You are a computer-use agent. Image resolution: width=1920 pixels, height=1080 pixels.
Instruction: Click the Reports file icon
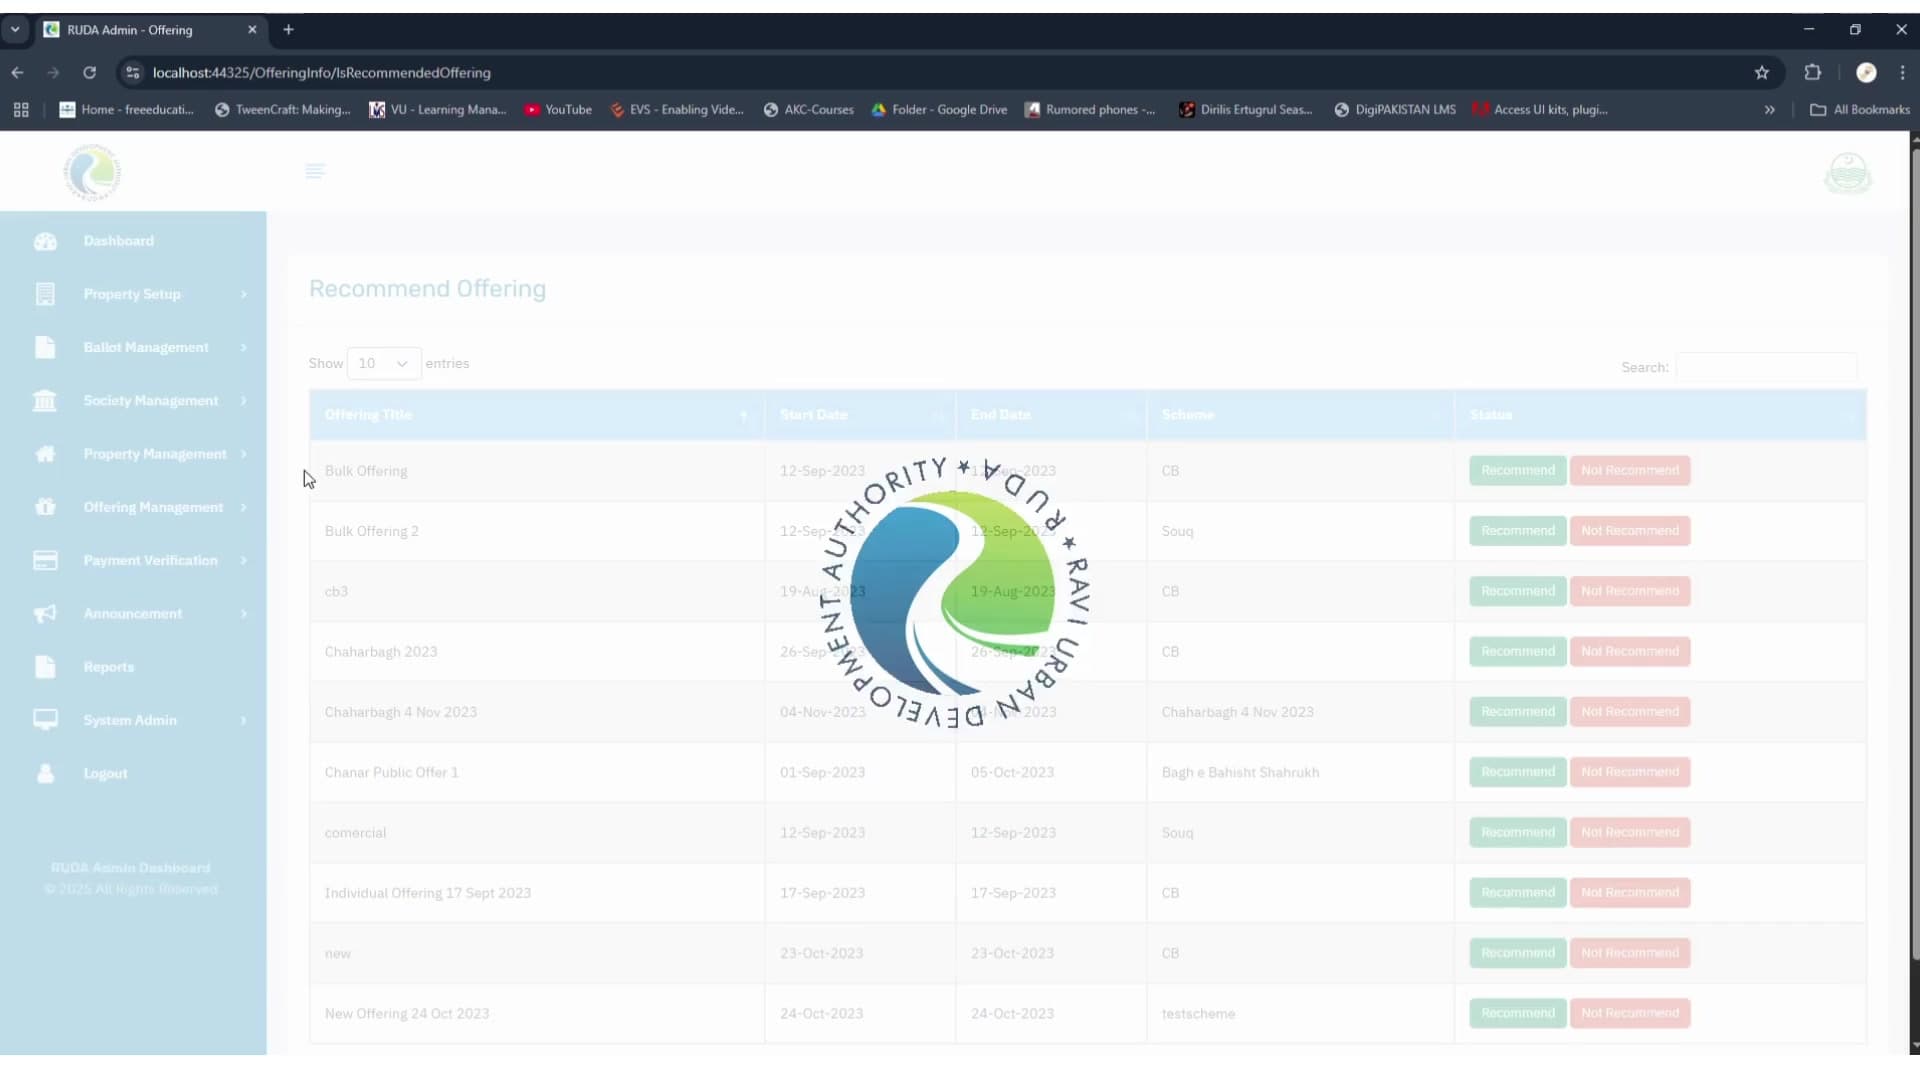(45, 667)
